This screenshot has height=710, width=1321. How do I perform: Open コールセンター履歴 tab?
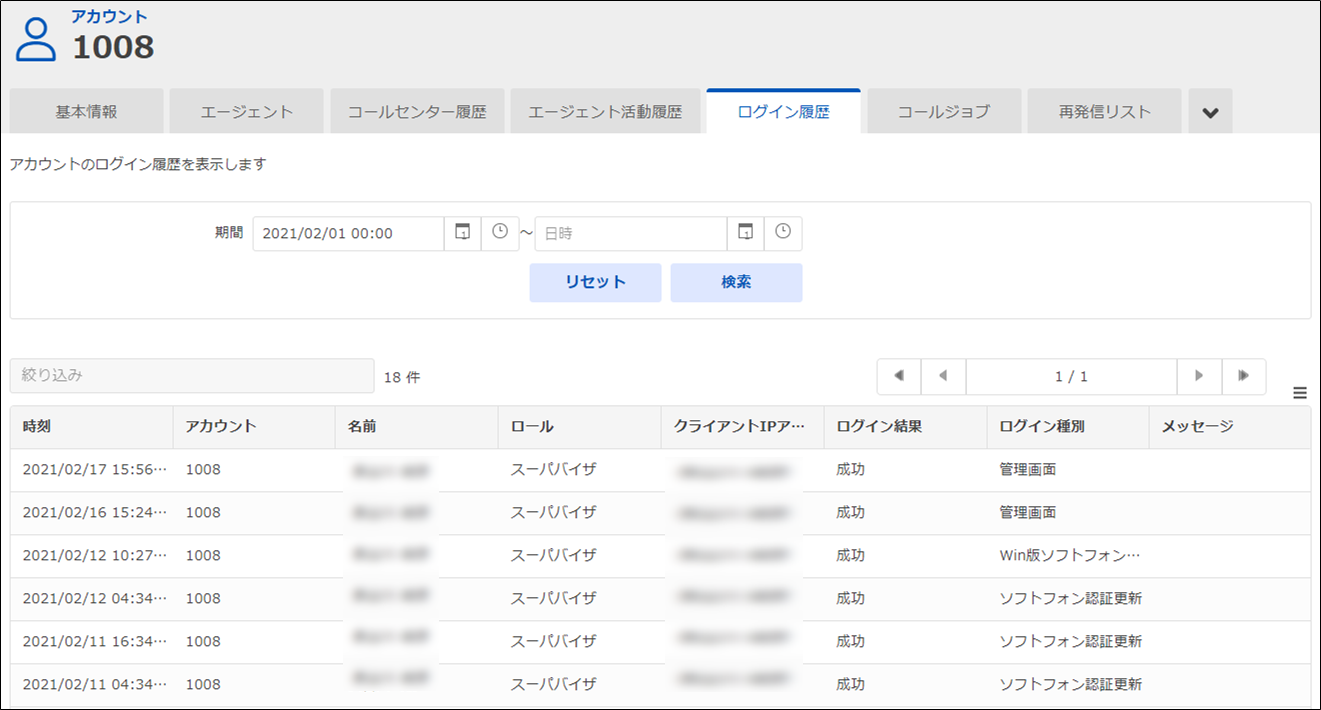[417, 112]
